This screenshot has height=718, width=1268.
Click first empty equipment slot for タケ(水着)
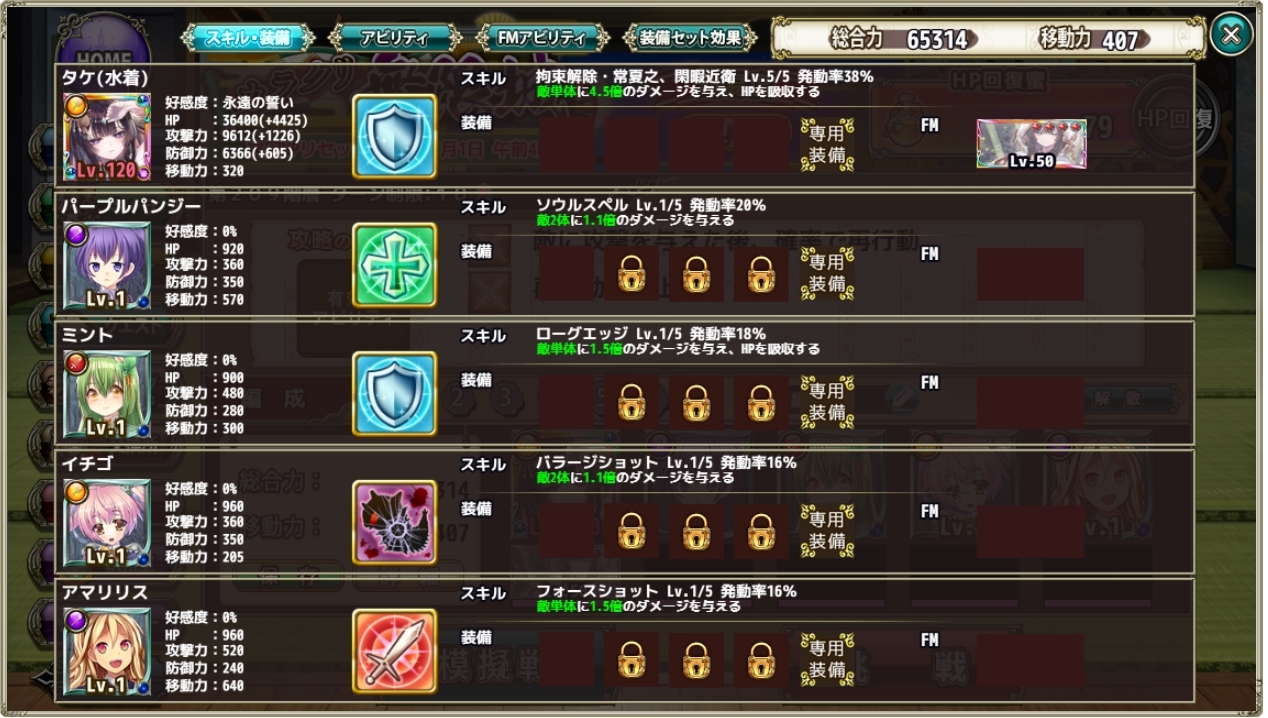[566, 145]
